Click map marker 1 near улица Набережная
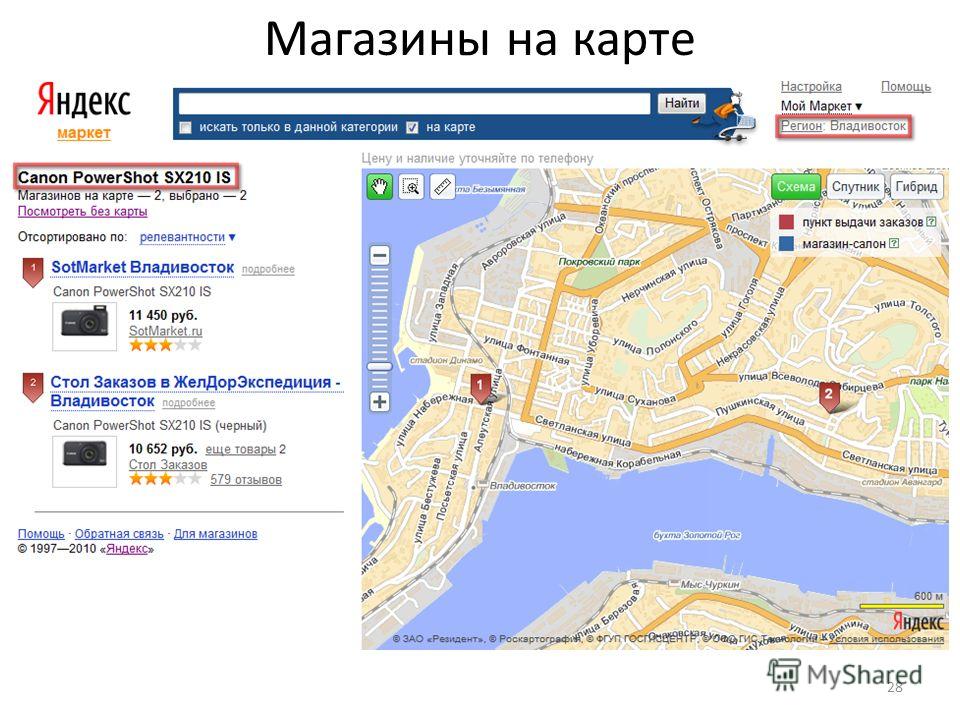This screenshot has height=720, width=960. coord(481,389)
